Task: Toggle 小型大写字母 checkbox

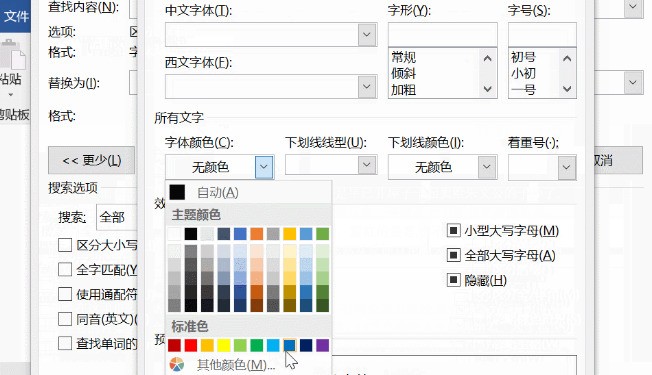Action: pos(453,230)
